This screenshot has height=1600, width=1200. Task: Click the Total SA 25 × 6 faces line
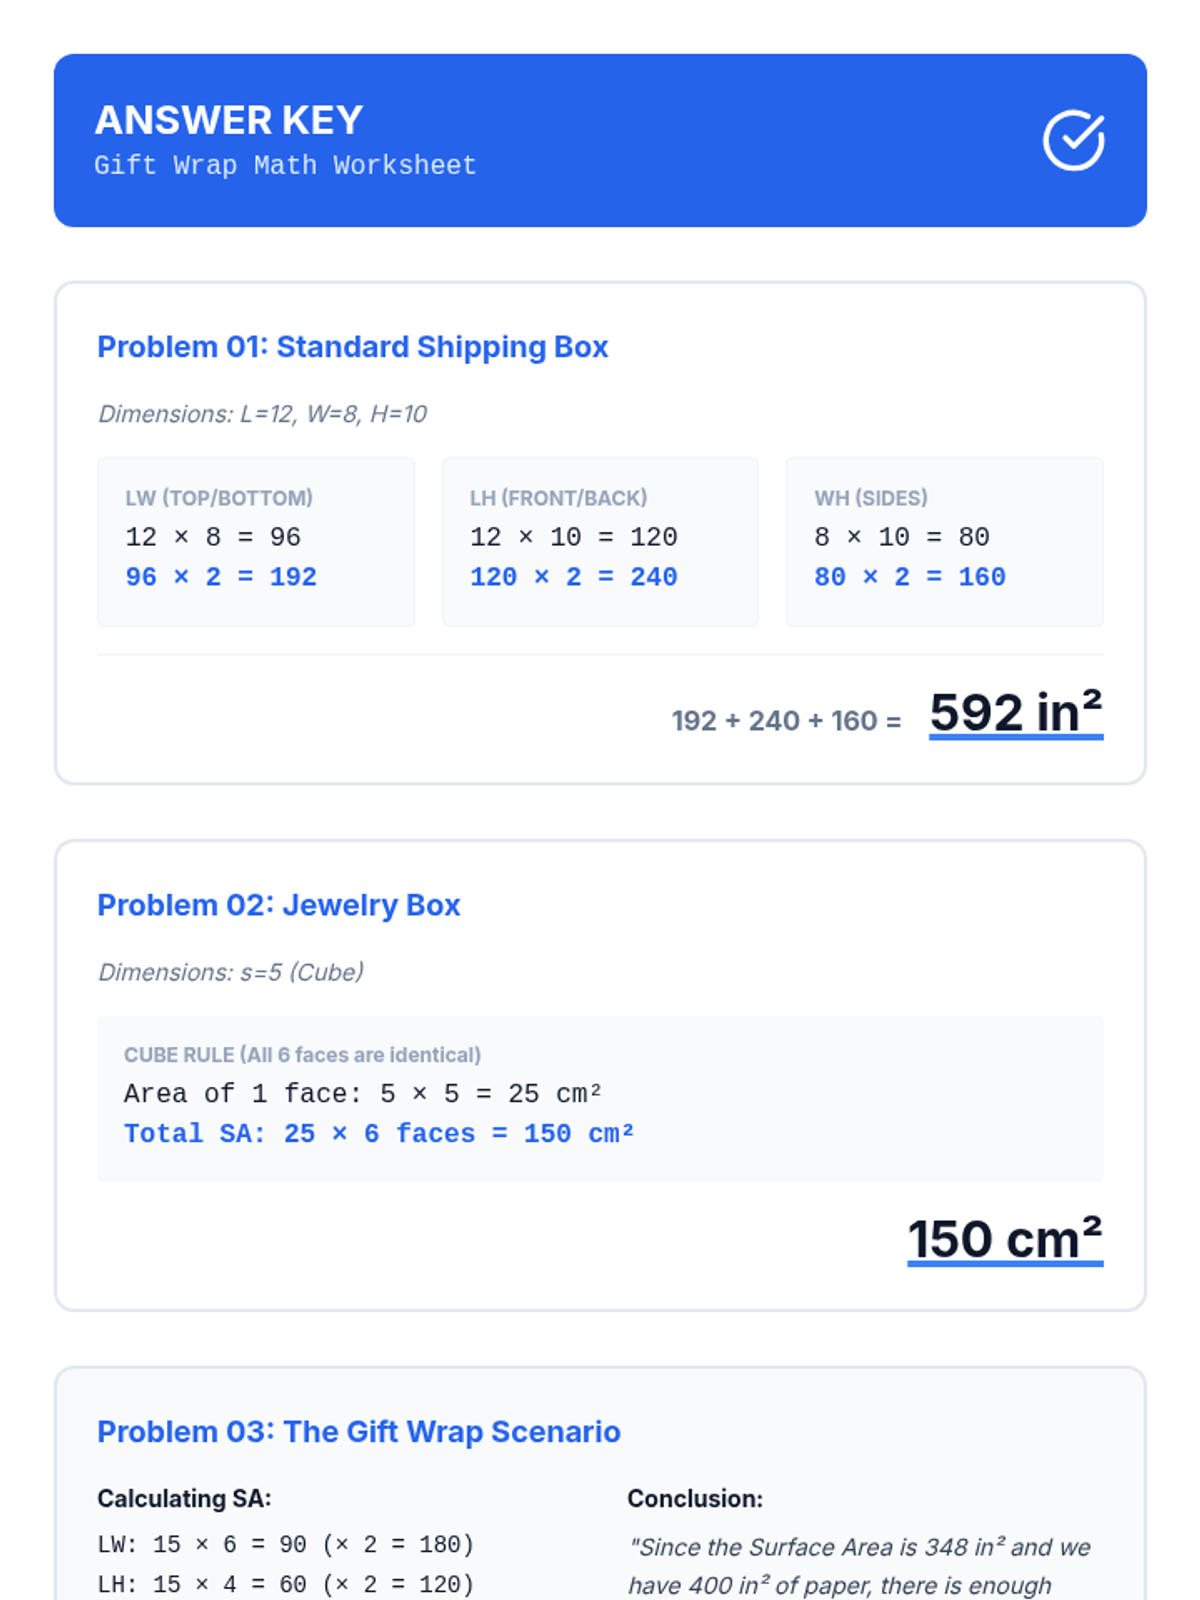click(x=379, y=1134)
